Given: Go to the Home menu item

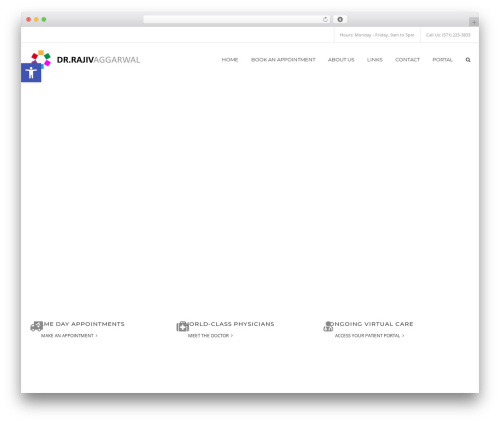Looking at the screenshot, I should (x=230, y=60).
